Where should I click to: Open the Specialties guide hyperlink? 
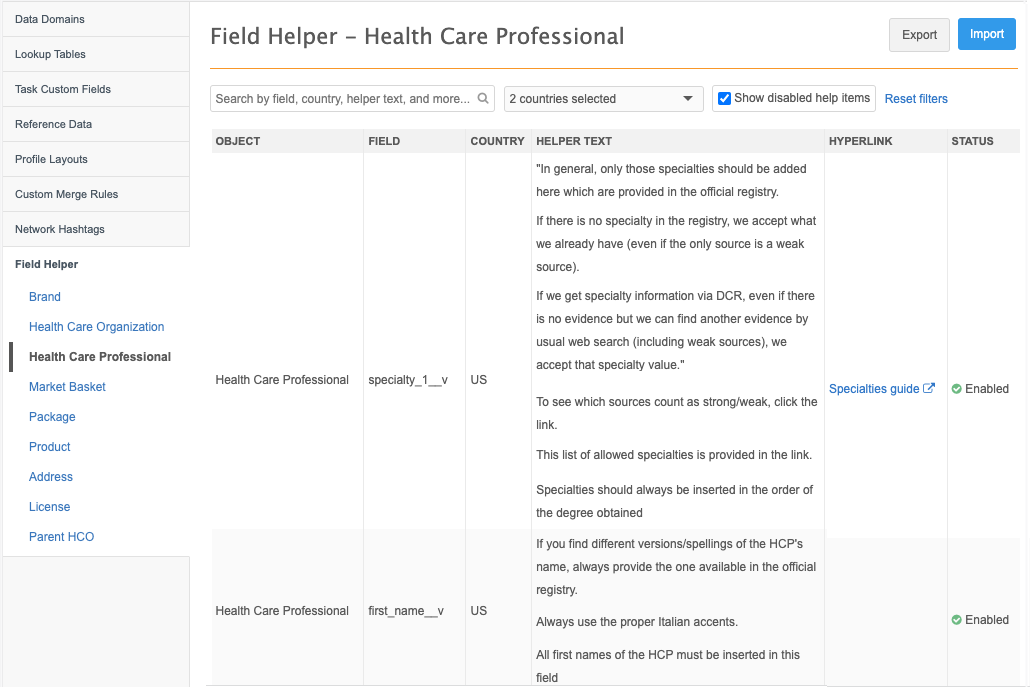coord(874,389)
